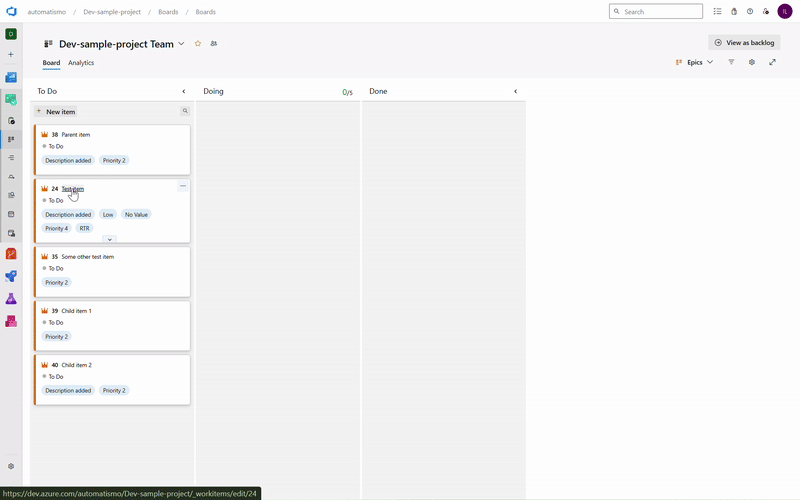The image size is (800, 500).
Task: Open the Dev-sample-project Team selector chevron
Action: pos(181,44)
